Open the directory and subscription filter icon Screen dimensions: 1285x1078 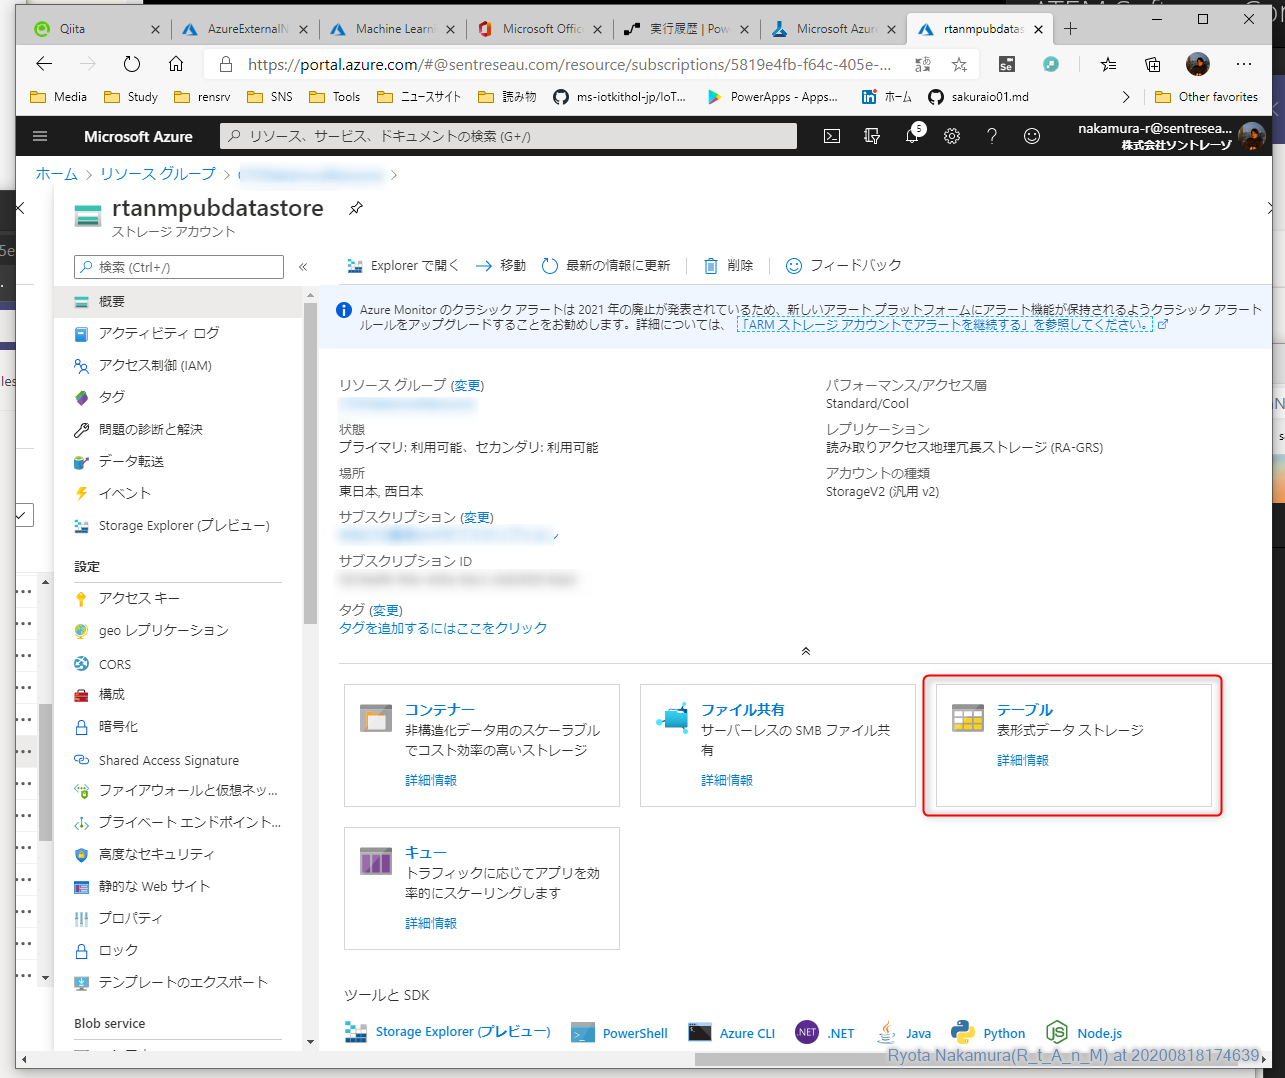(x=872, y=136)
